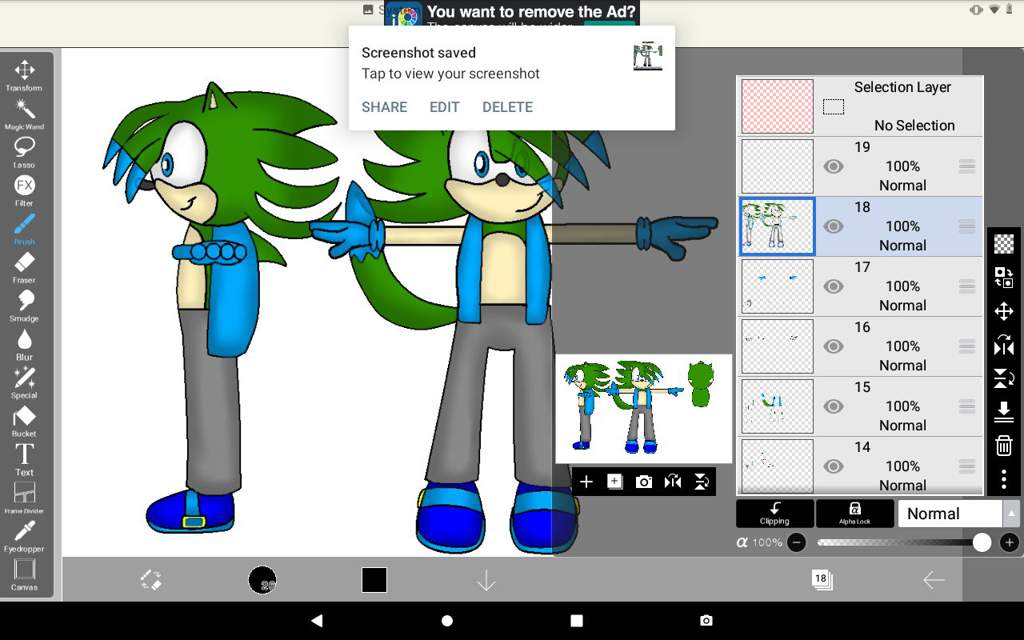
Task: Hide layer 15 with eye icon
Action: [x=833, y=407]
